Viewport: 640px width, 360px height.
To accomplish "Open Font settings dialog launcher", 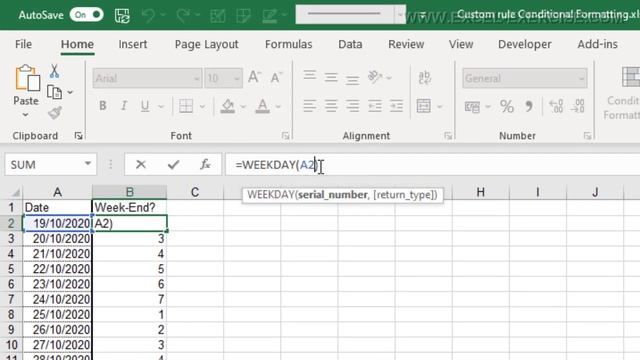I will tap(285, 136).
